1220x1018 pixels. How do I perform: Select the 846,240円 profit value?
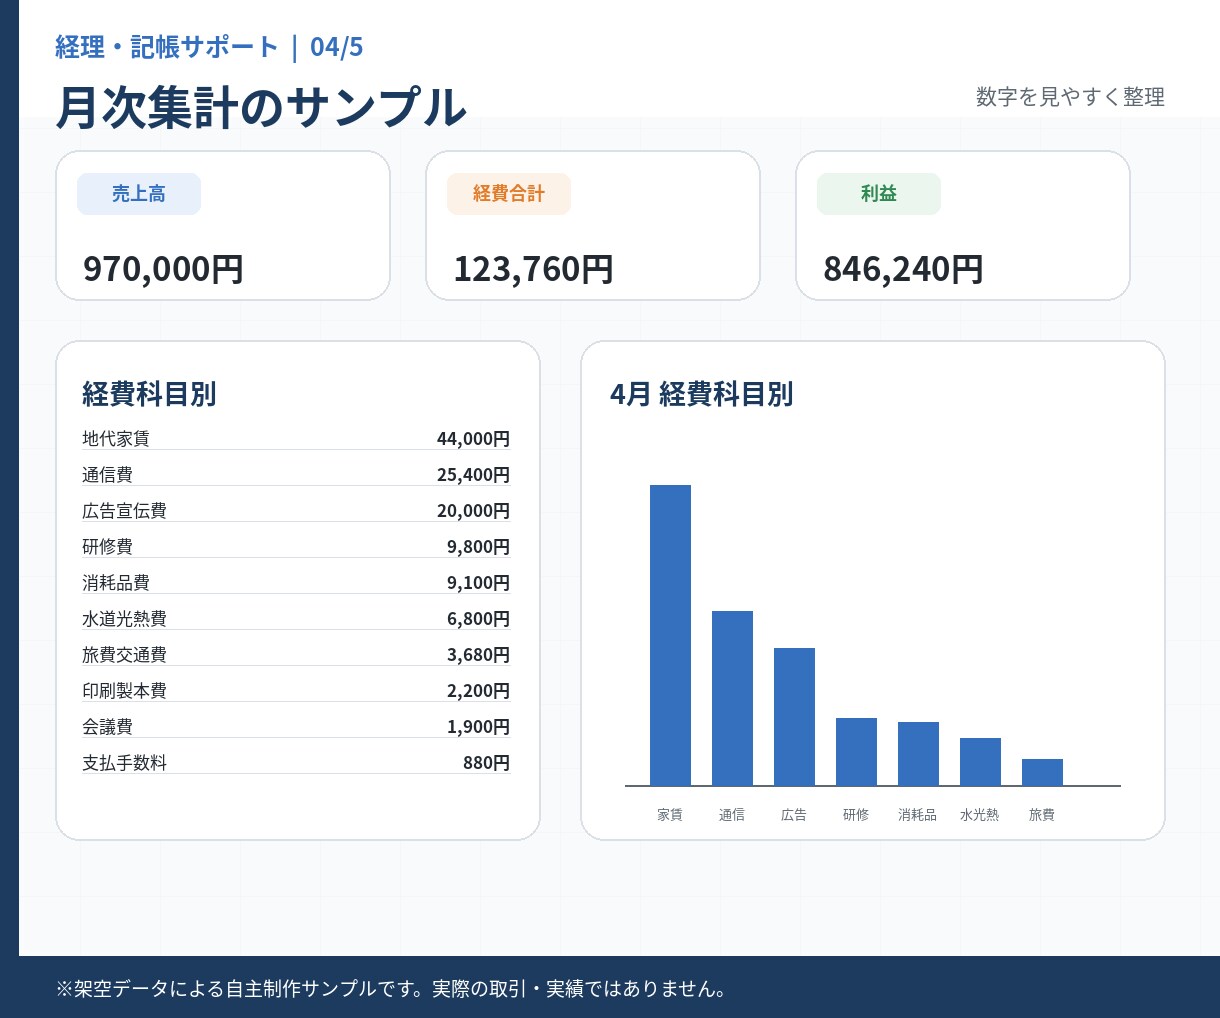[x=903, y=269]
